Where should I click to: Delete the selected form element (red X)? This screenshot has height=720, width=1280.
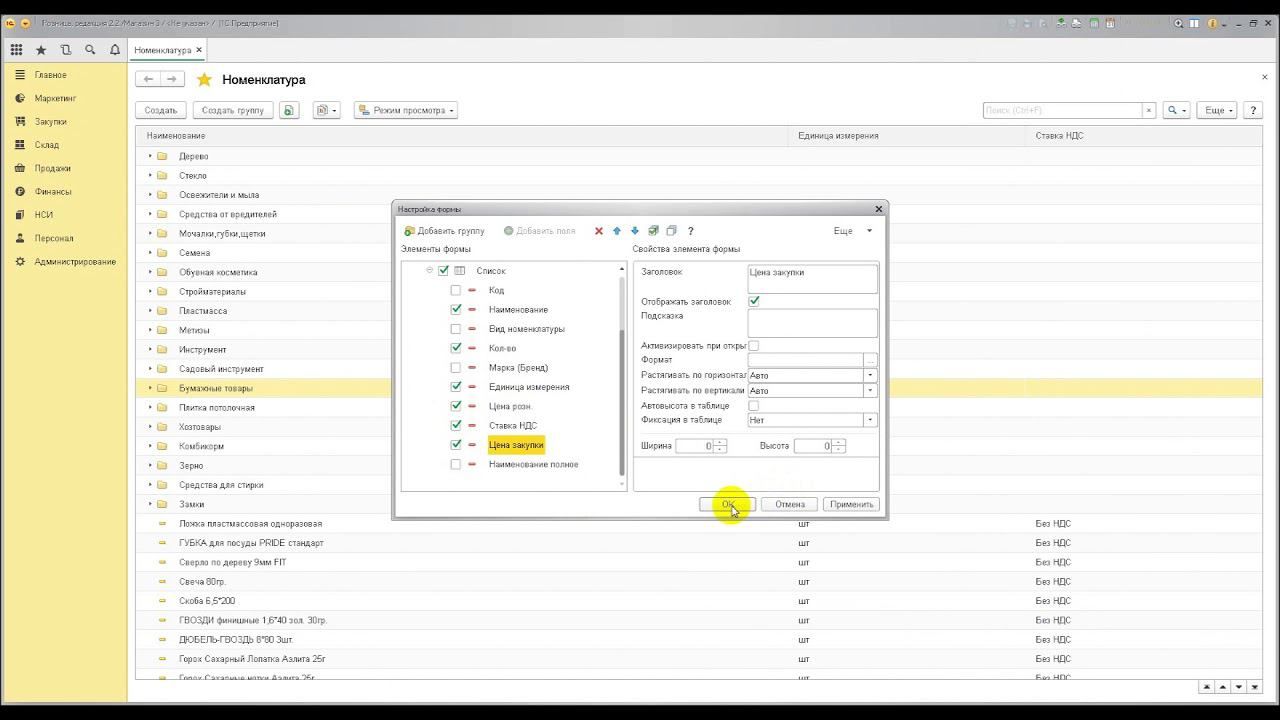click(599, 231)
